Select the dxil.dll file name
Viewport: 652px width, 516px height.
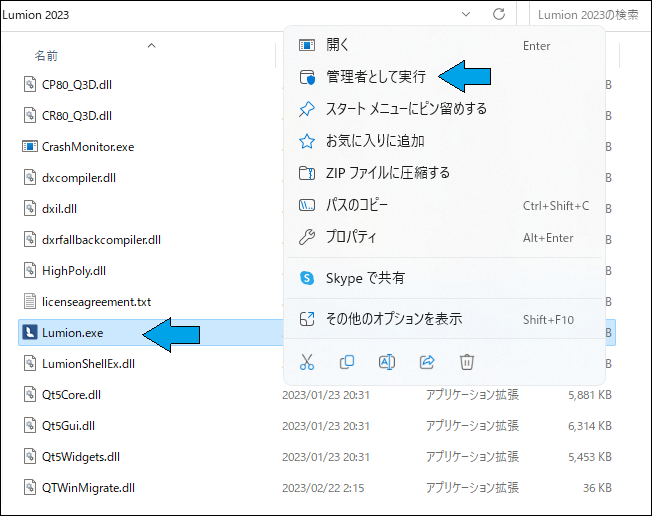(59, 209)
